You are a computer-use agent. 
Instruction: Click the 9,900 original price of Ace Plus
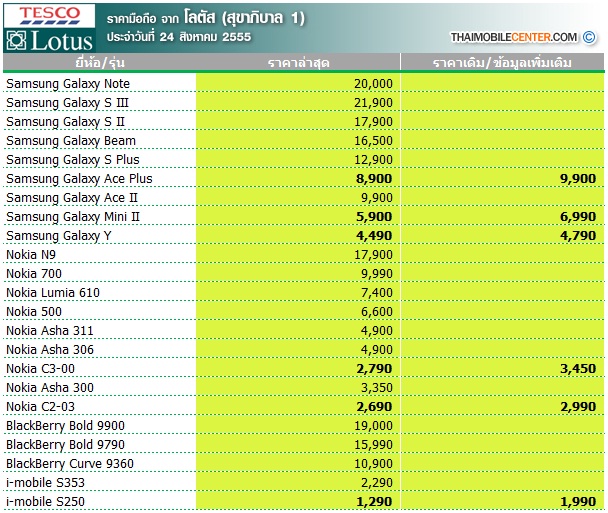[x=578, y=179]
